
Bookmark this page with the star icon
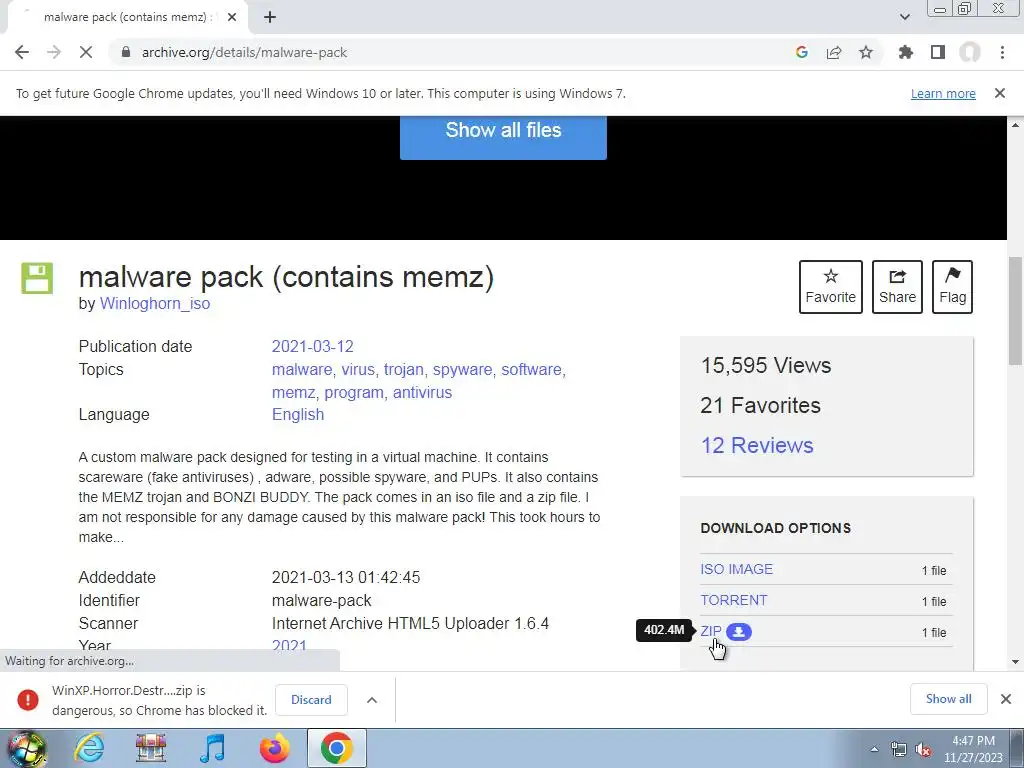[866, 52]
